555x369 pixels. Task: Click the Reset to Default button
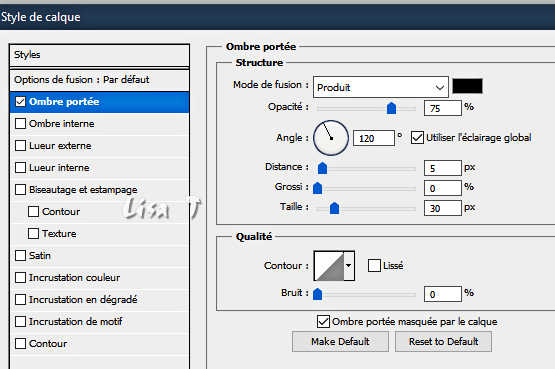(x=443, y=341)
